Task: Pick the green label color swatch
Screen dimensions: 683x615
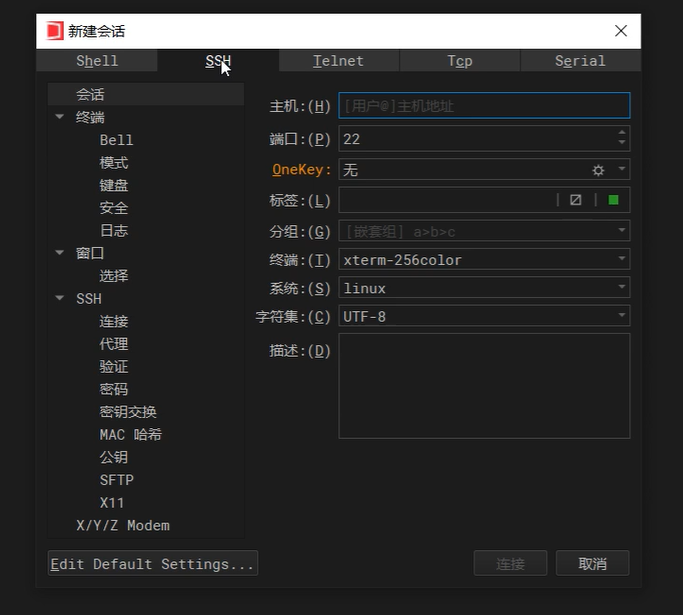Action: [613, 200]
